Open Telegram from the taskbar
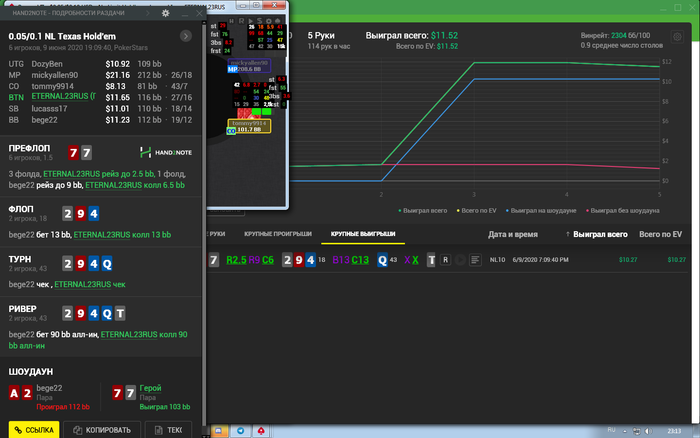700x438 pixels. pyautogui.click(x=241, y=431)
